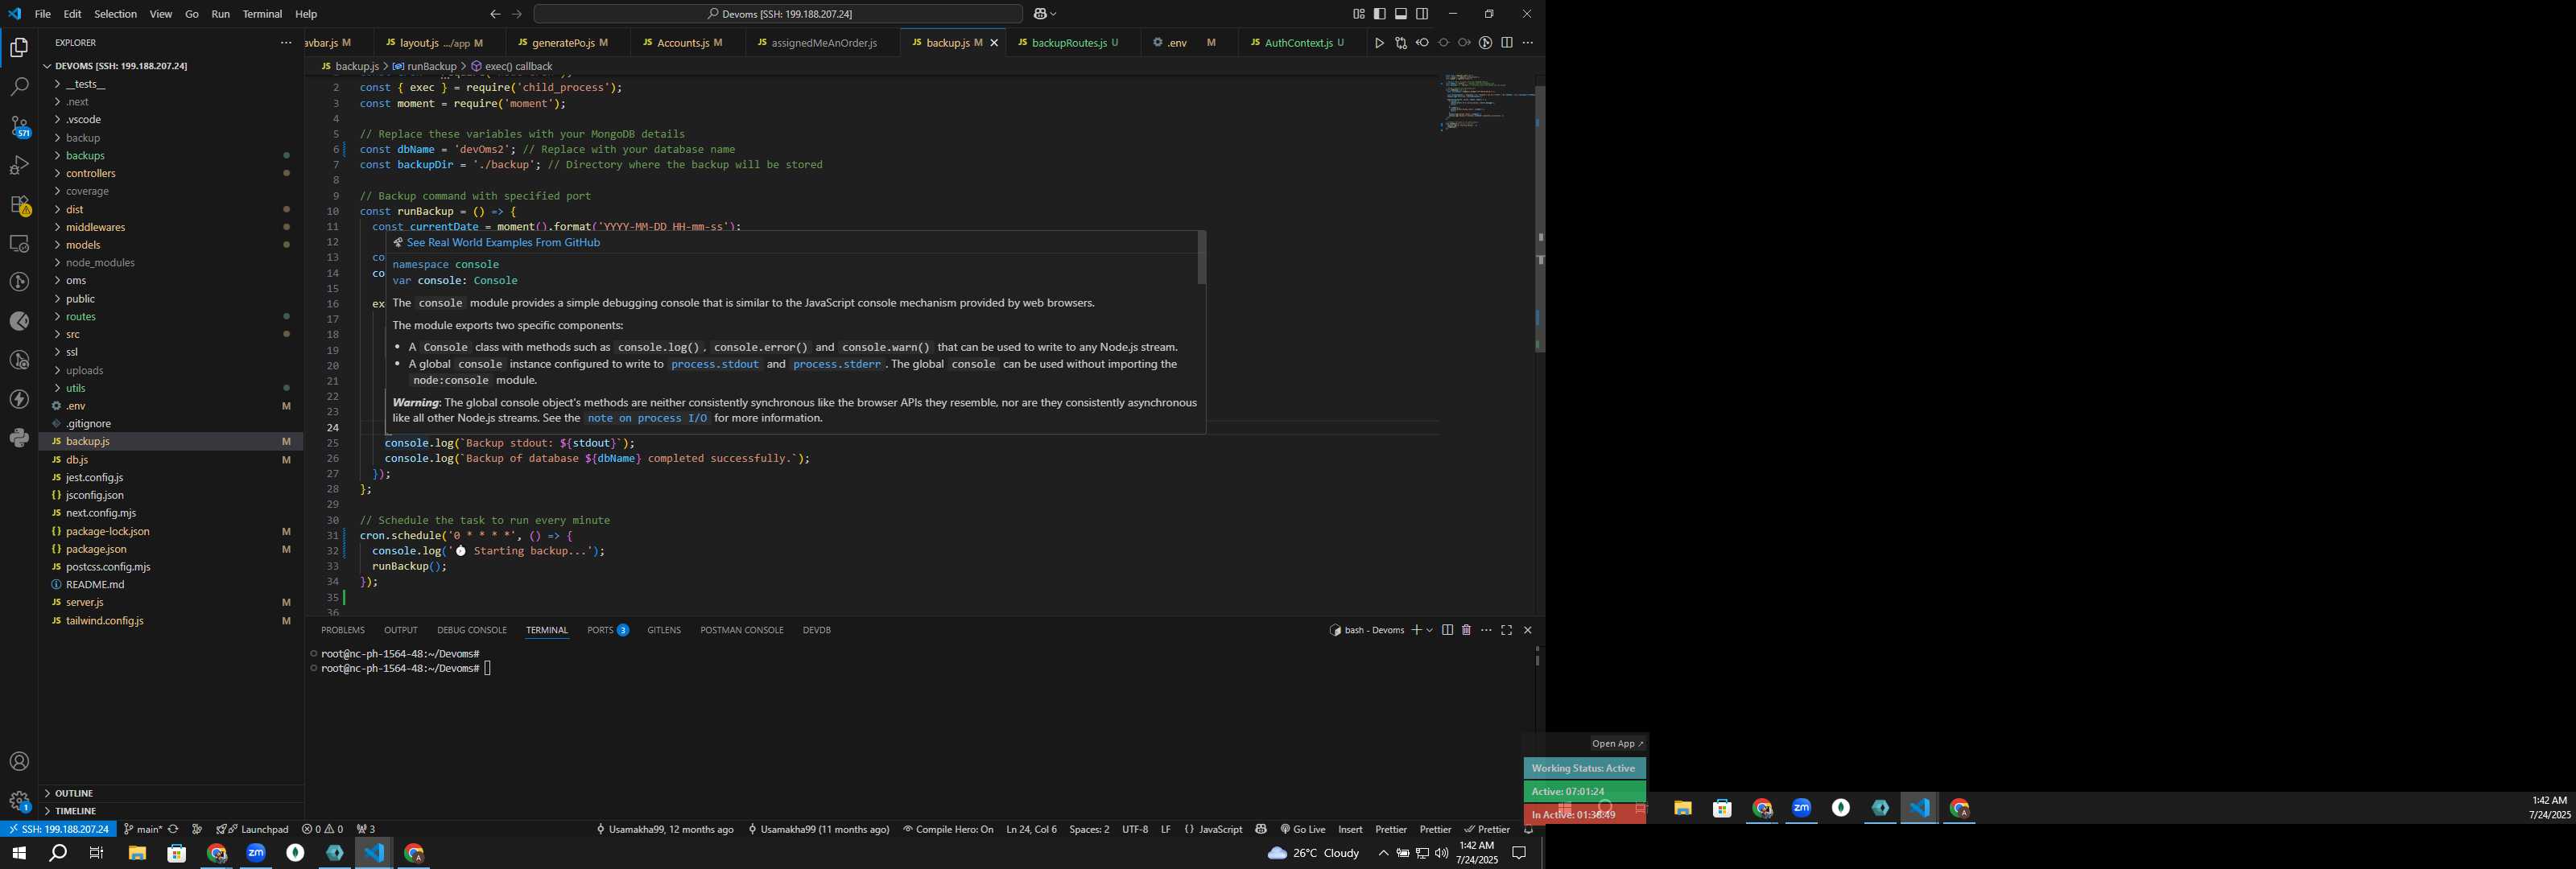Close the backup.js editor tab
The width and height of the screenshot is (2576, 869).
pyautogui.click(x=994, y=43)
